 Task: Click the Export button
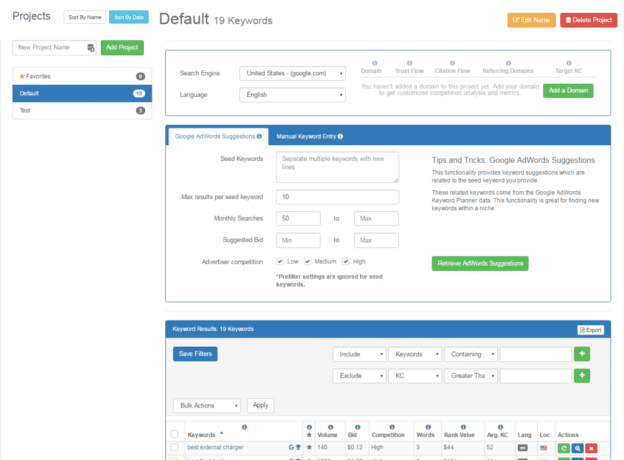(591, 329)
